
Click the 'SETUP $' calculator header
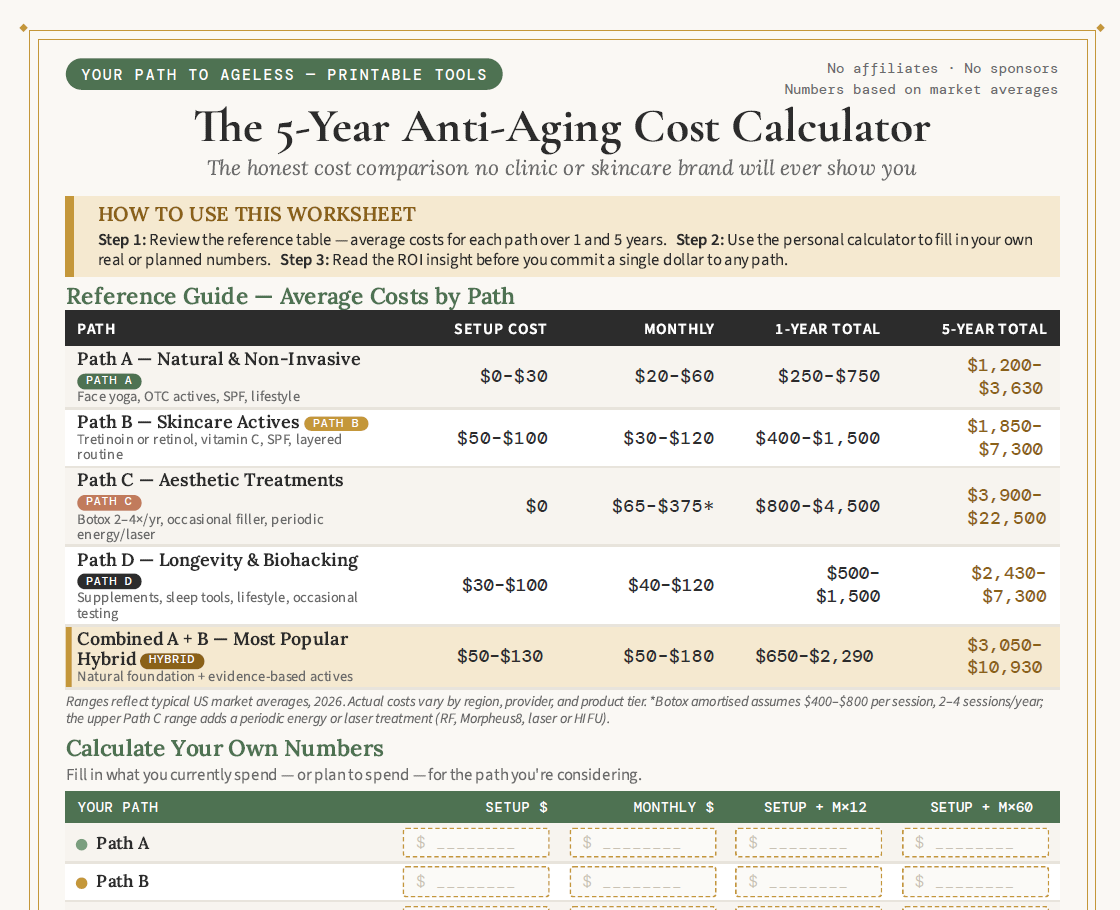516,807
